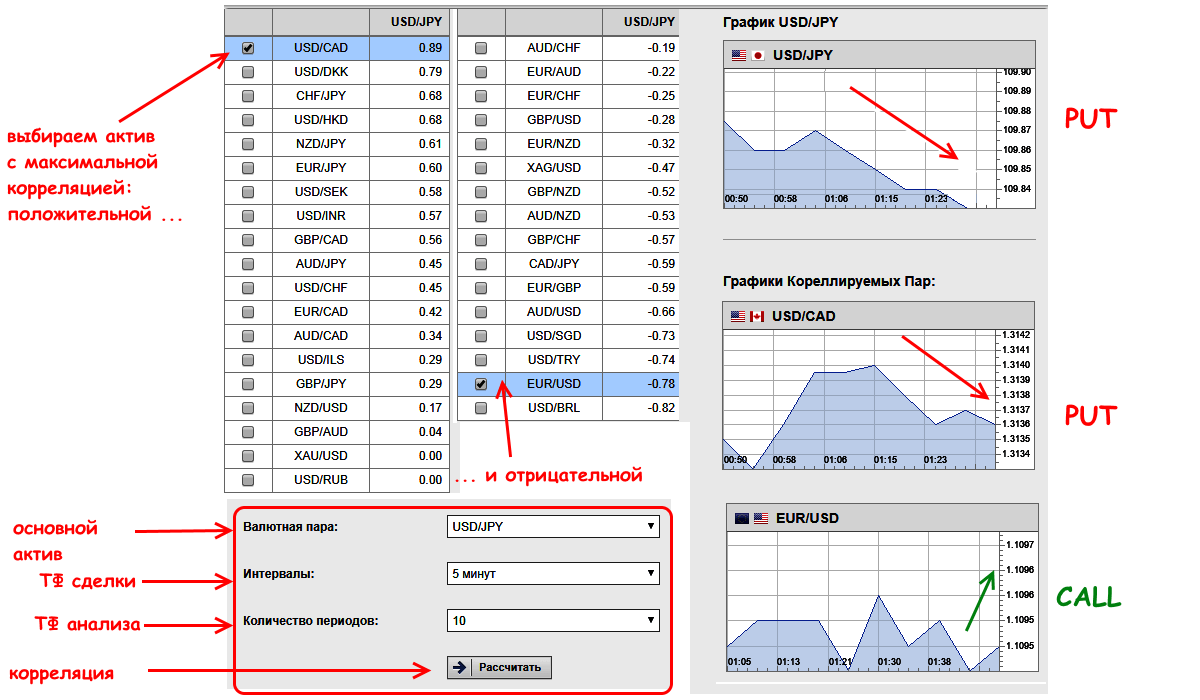Click the EUR/USD chart area

point(862,600)
